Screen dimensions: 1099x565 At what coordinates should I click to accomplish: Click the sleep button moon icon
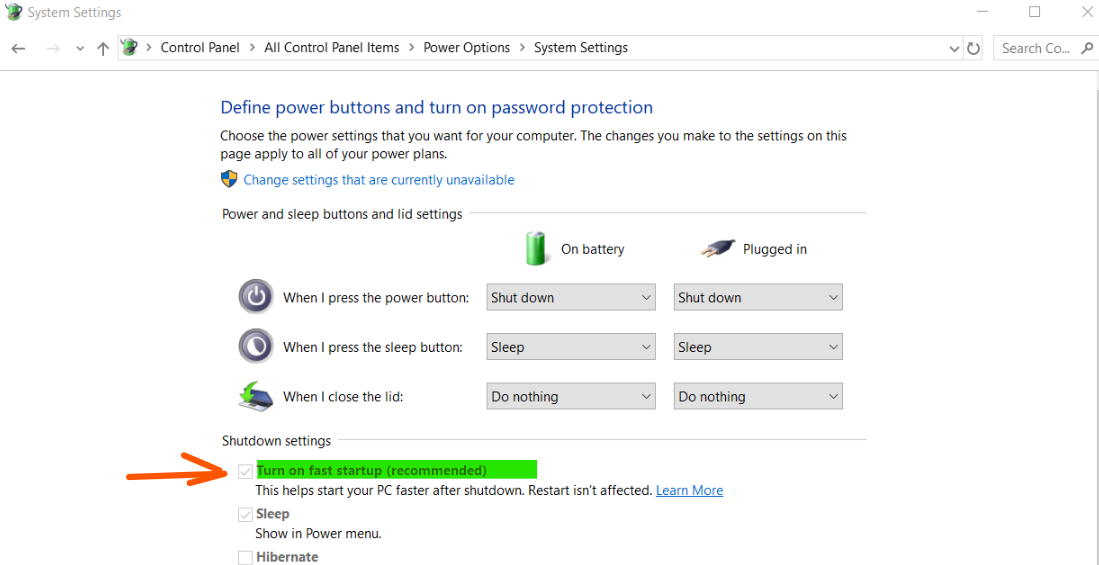257,346
